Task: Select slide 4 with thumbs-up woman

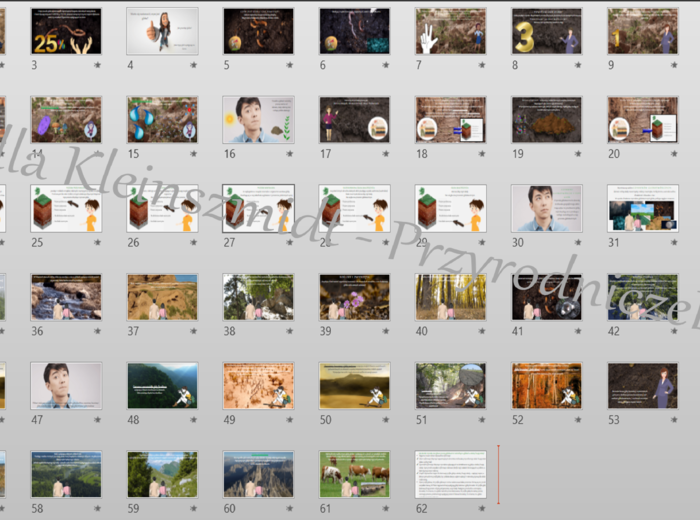Action: (x=162, y=31)
